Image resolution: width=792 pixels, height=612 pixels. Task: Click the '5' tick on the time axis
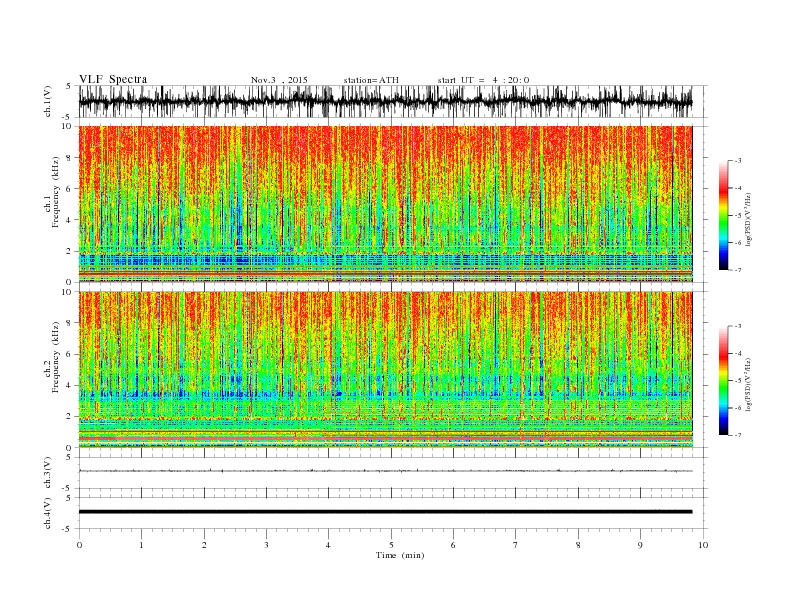click(391, 545)
